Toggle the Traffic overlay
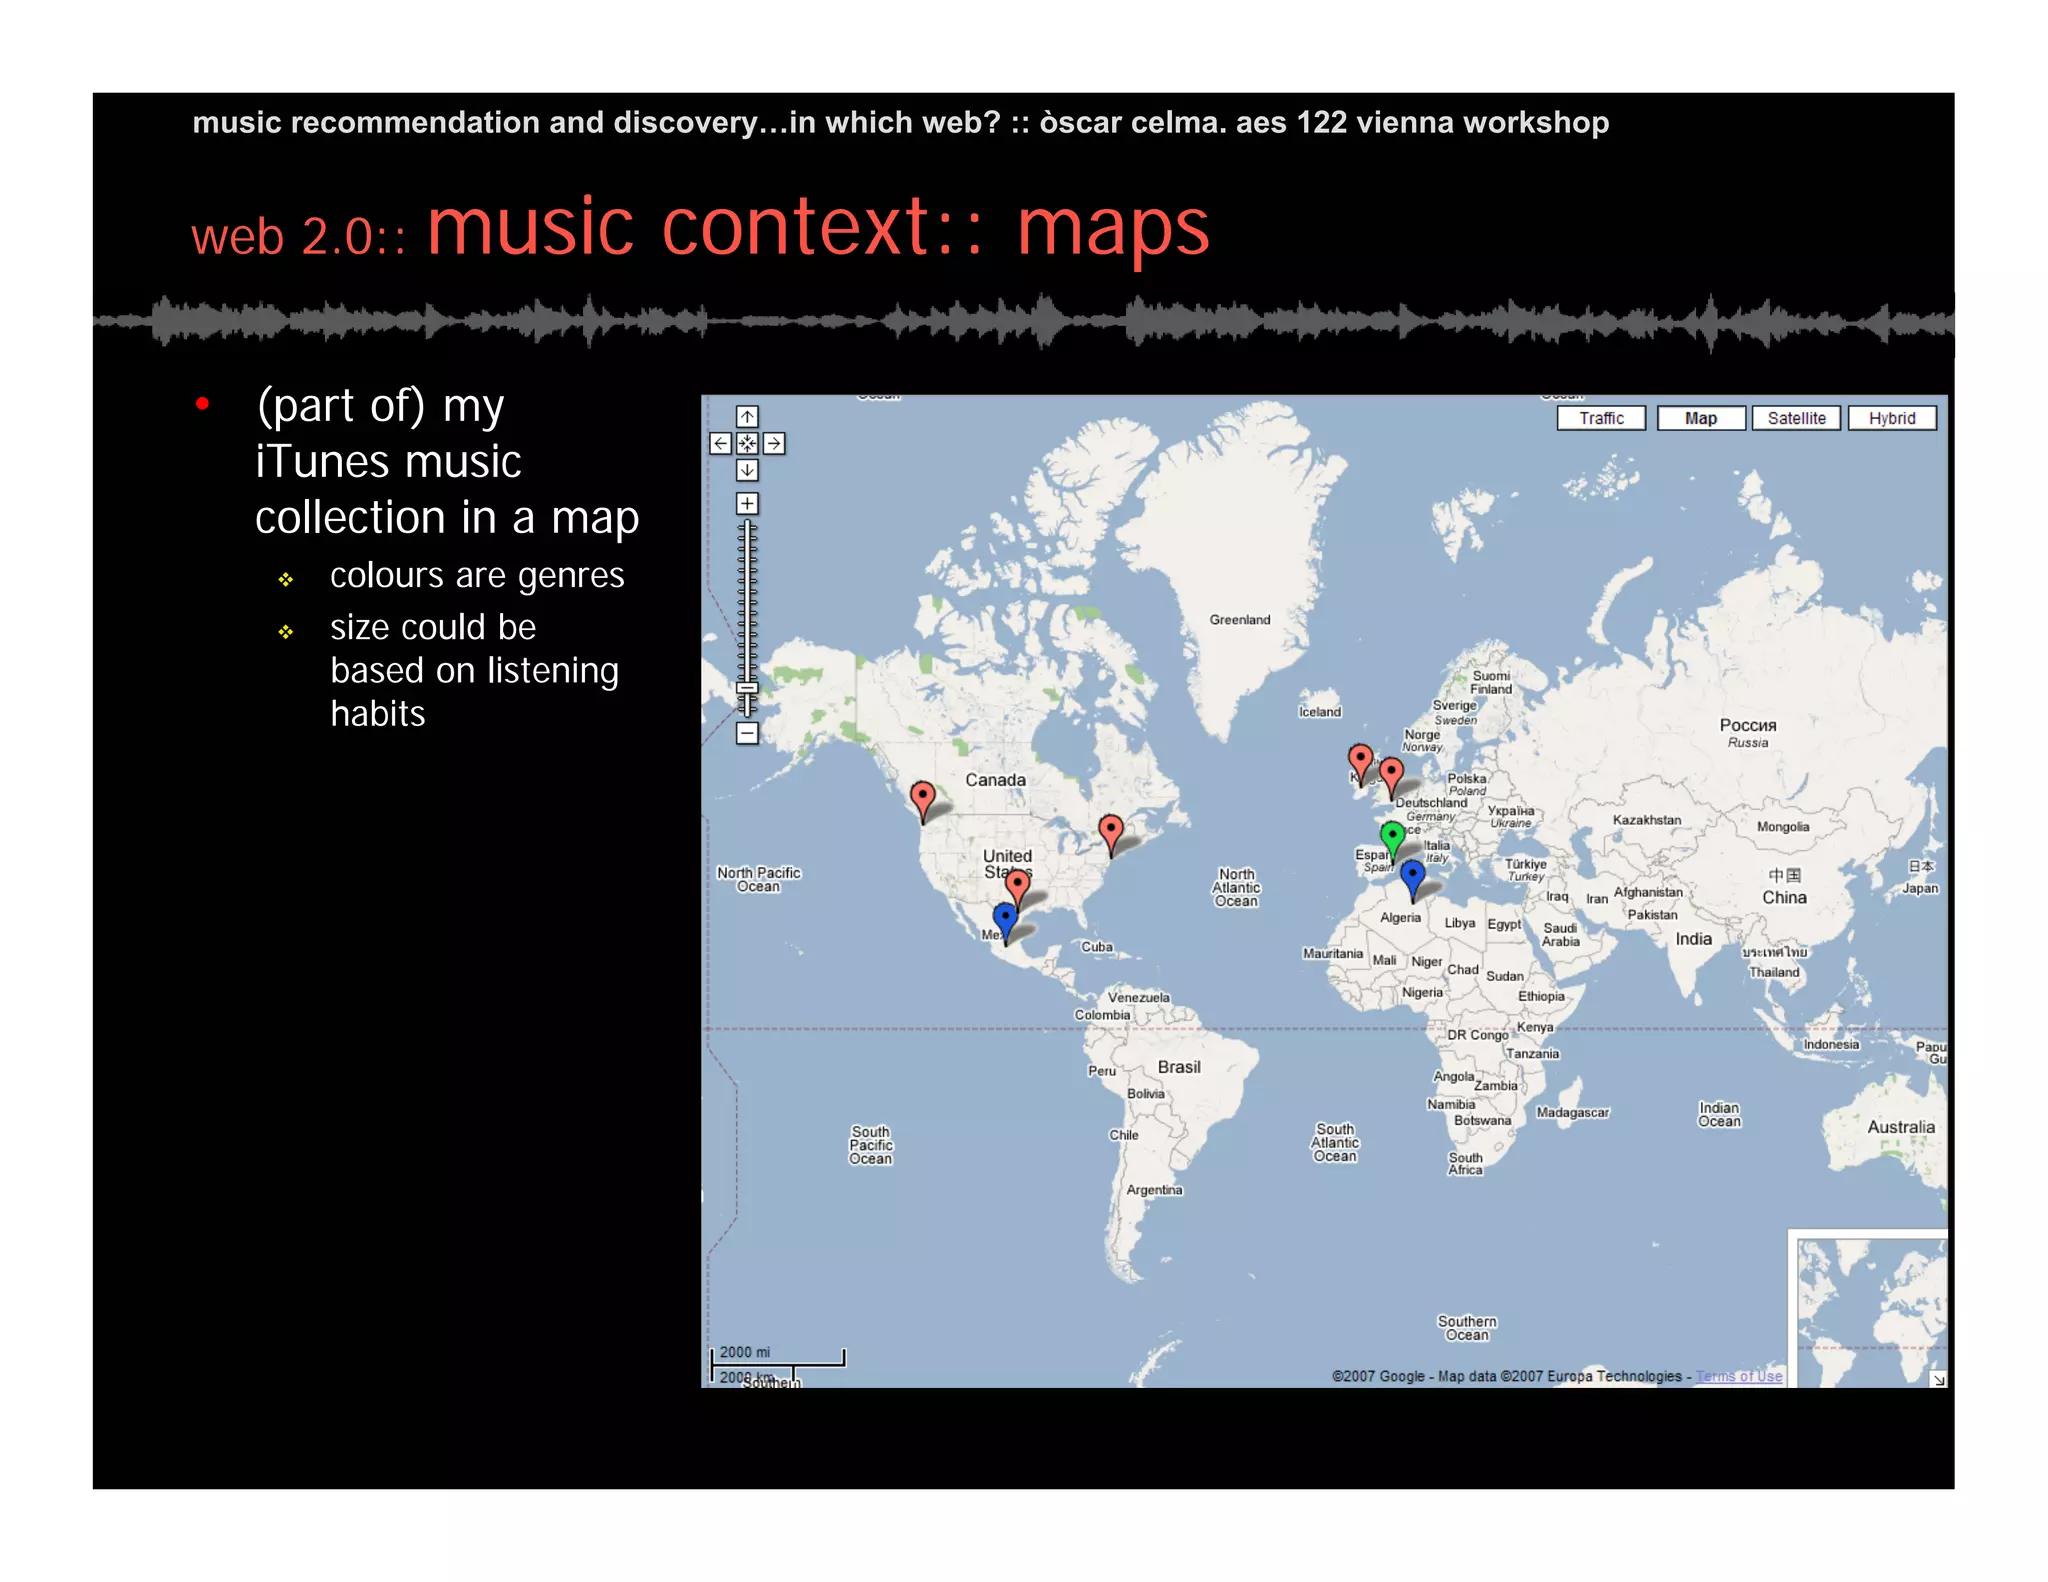Image resolution: width=2048 pixels, height=1582 pixels. point(1601,418)
